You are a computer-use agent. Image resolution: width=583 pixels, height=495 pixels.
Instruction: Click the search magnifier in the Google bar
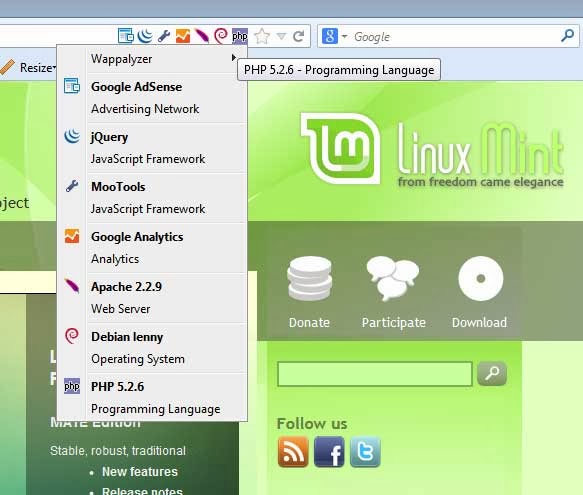point(567,36)
